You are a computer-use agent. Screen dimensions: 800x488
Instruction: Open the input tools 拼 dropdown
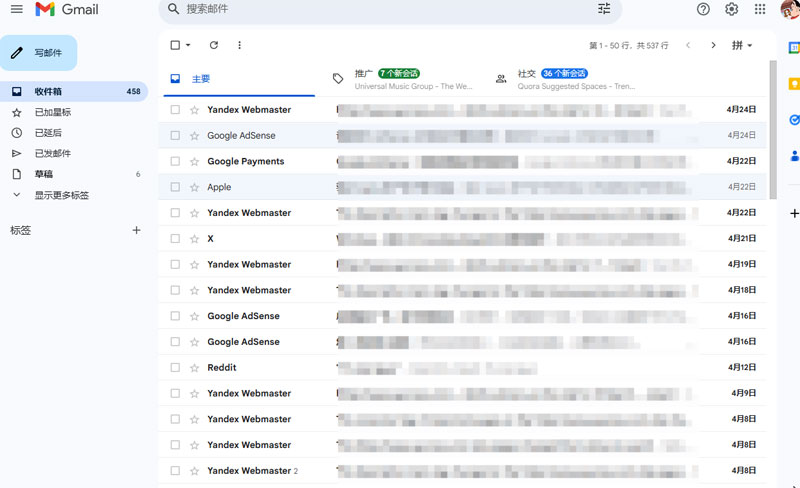pyautogui.click(x=742, y=45)
